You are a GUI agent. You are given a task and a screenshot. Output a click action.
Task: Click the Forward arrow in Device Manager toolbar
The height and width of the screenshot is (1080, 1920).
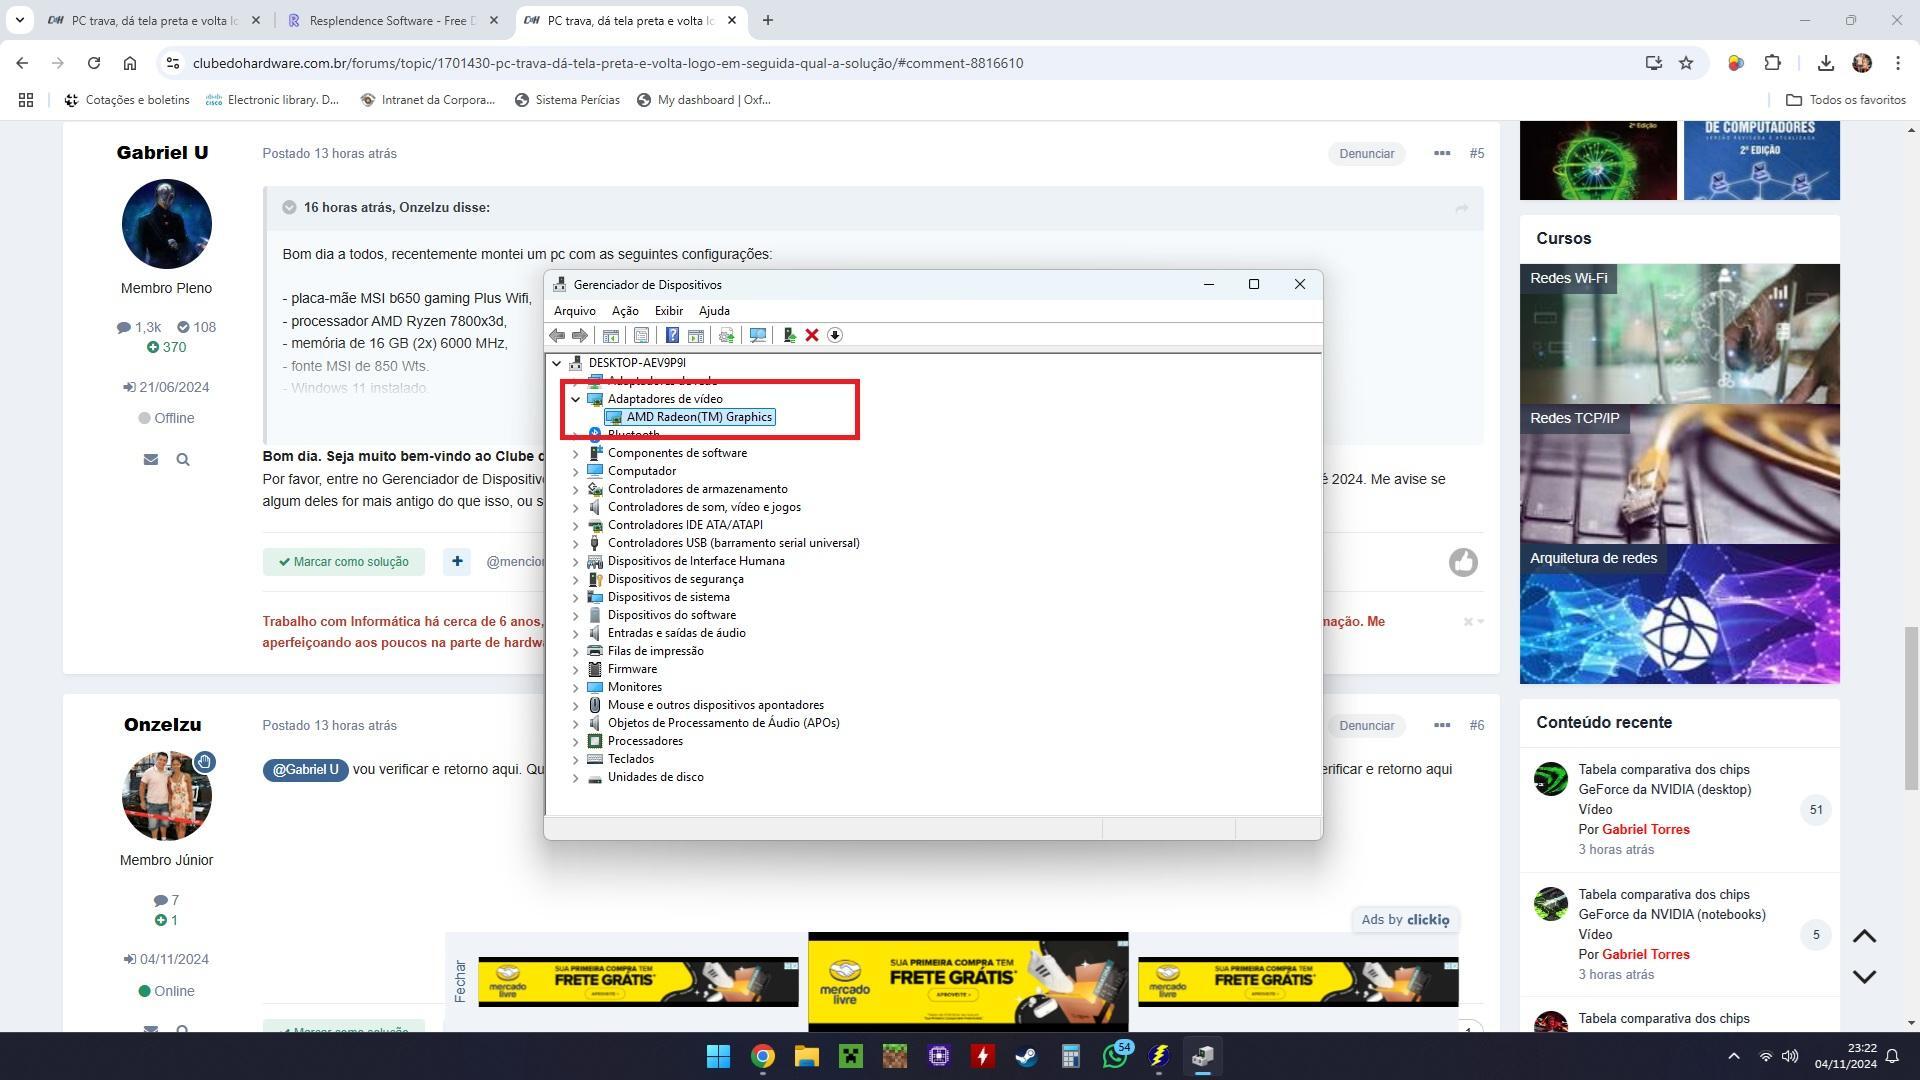pyautogui.click(x=579, y=335)
